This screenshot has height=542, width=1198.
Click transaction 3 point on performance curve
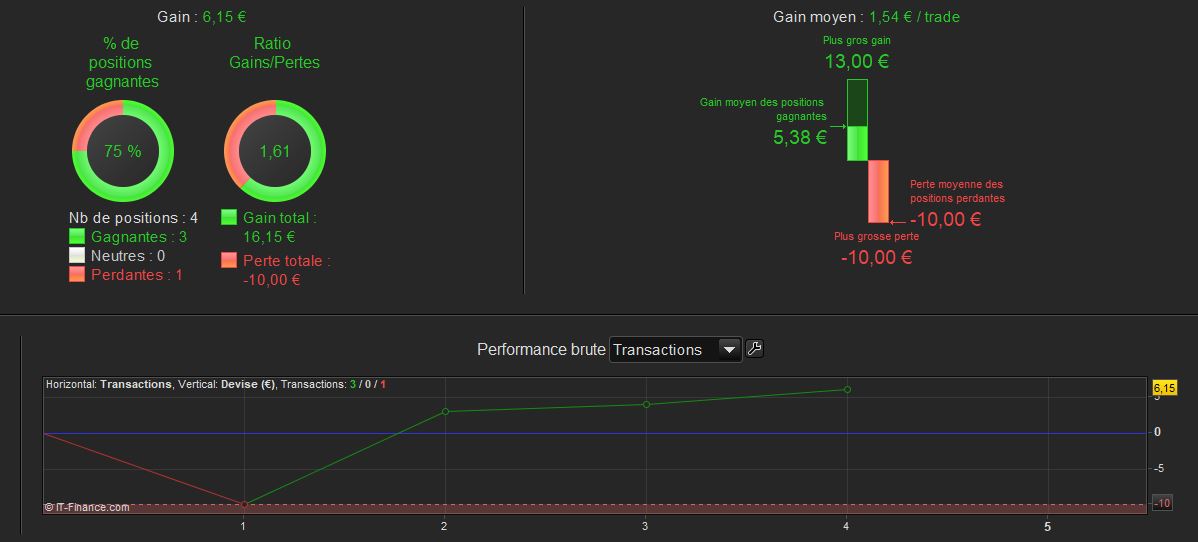tap(646, 404)
